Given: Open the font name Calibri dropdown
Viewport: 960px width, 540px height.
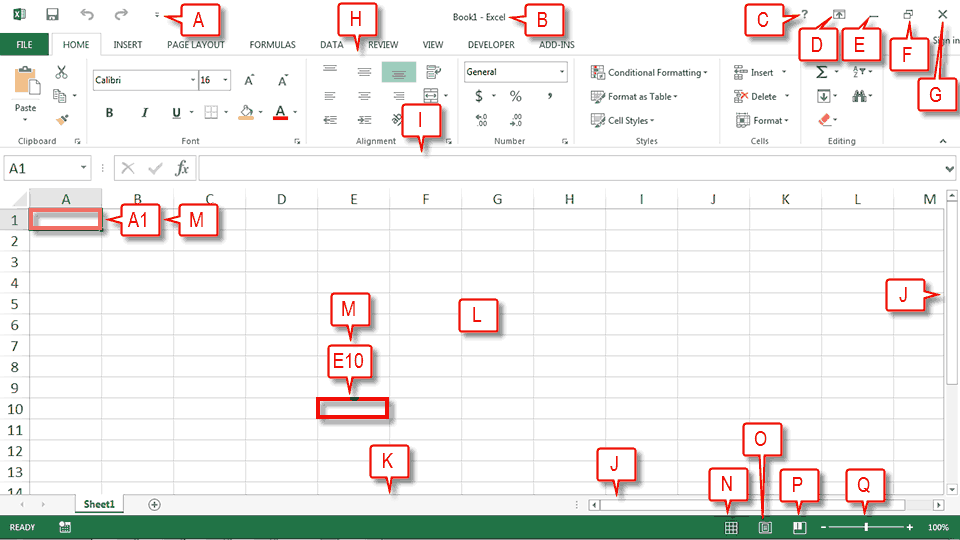Looking at the screenshot, I should 193,80.
